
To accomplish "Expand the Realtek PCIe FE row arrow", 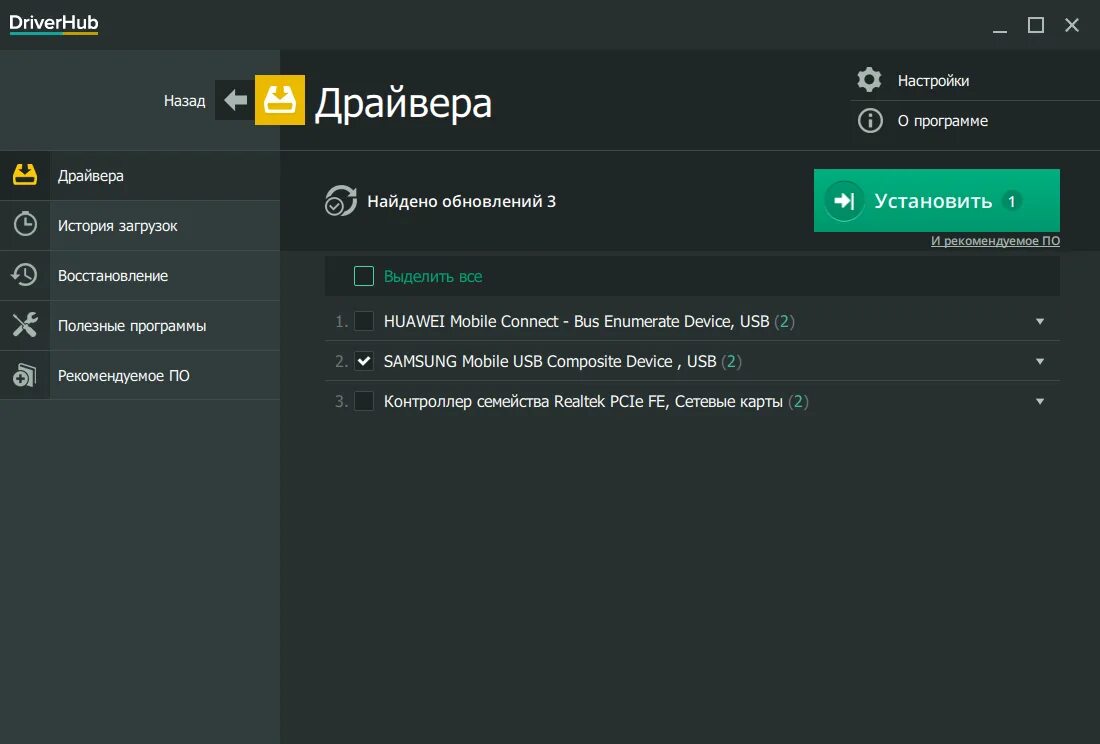I will coord(1040,401).
